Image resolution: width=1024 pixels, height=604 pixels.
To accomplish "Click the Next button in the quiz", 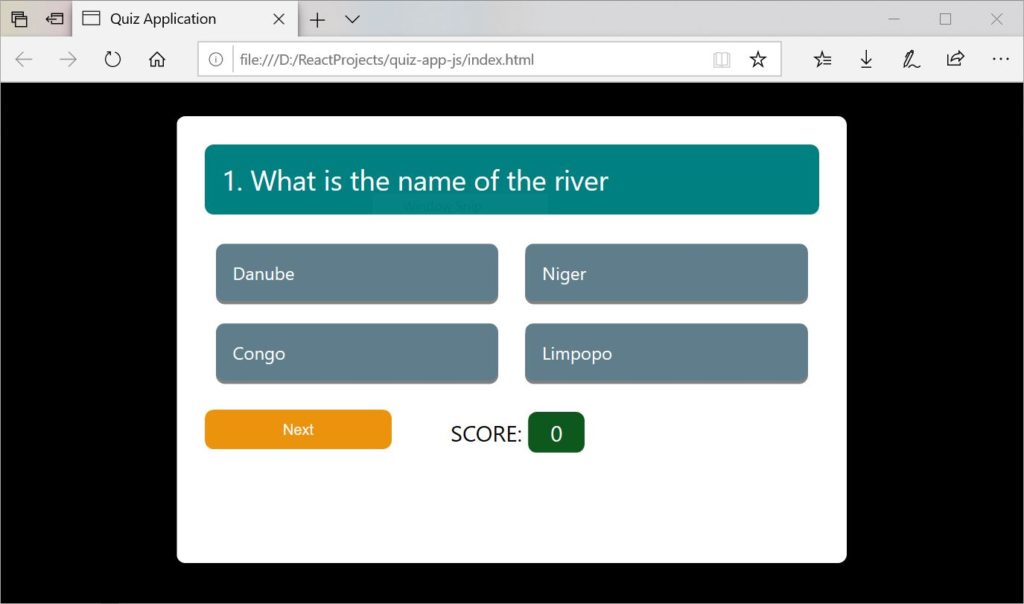I will 297,429.
